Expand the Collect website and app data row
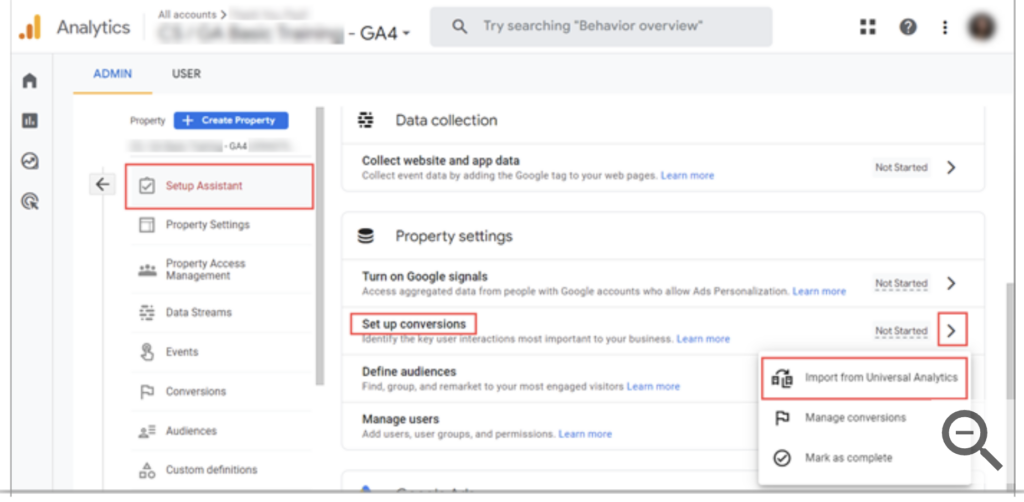The width and height of the screenshot is (1024, 502). click(x=951, y=167)
